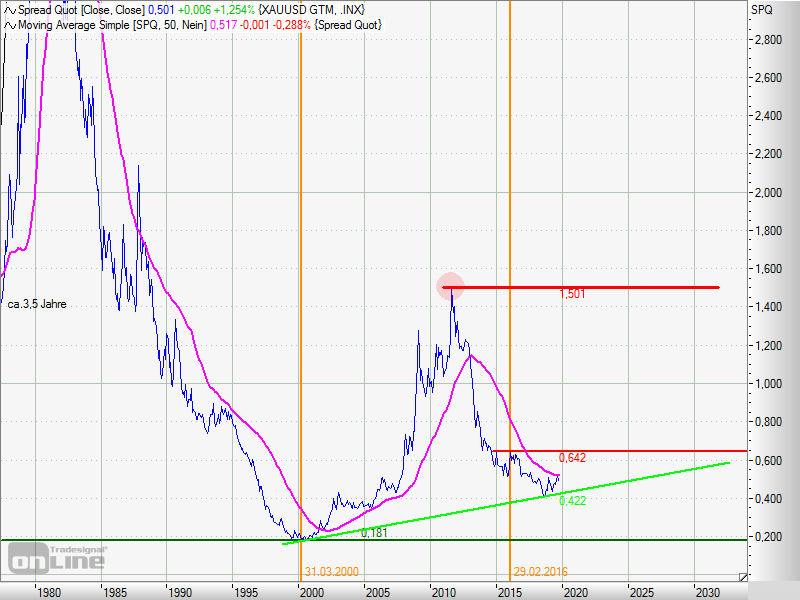This screenshot has width=800, height=600.
Task: Click the y-axis label "0,400"
Action: click(768, 498)
